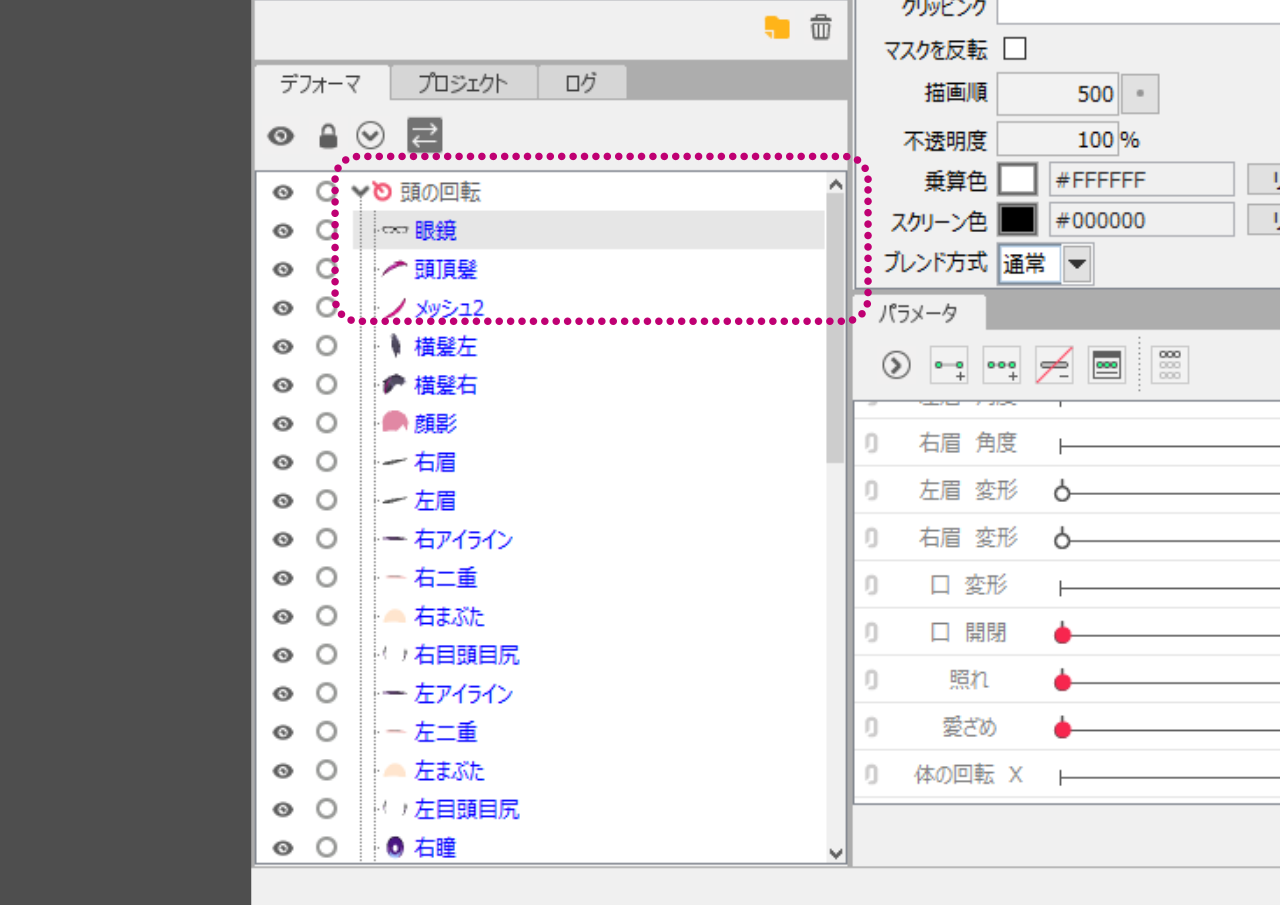Image resolution: width=1280 pixels, height=905 pixels.
Task: Toggle the lock circle for 右アイライン
Action: 326,539
